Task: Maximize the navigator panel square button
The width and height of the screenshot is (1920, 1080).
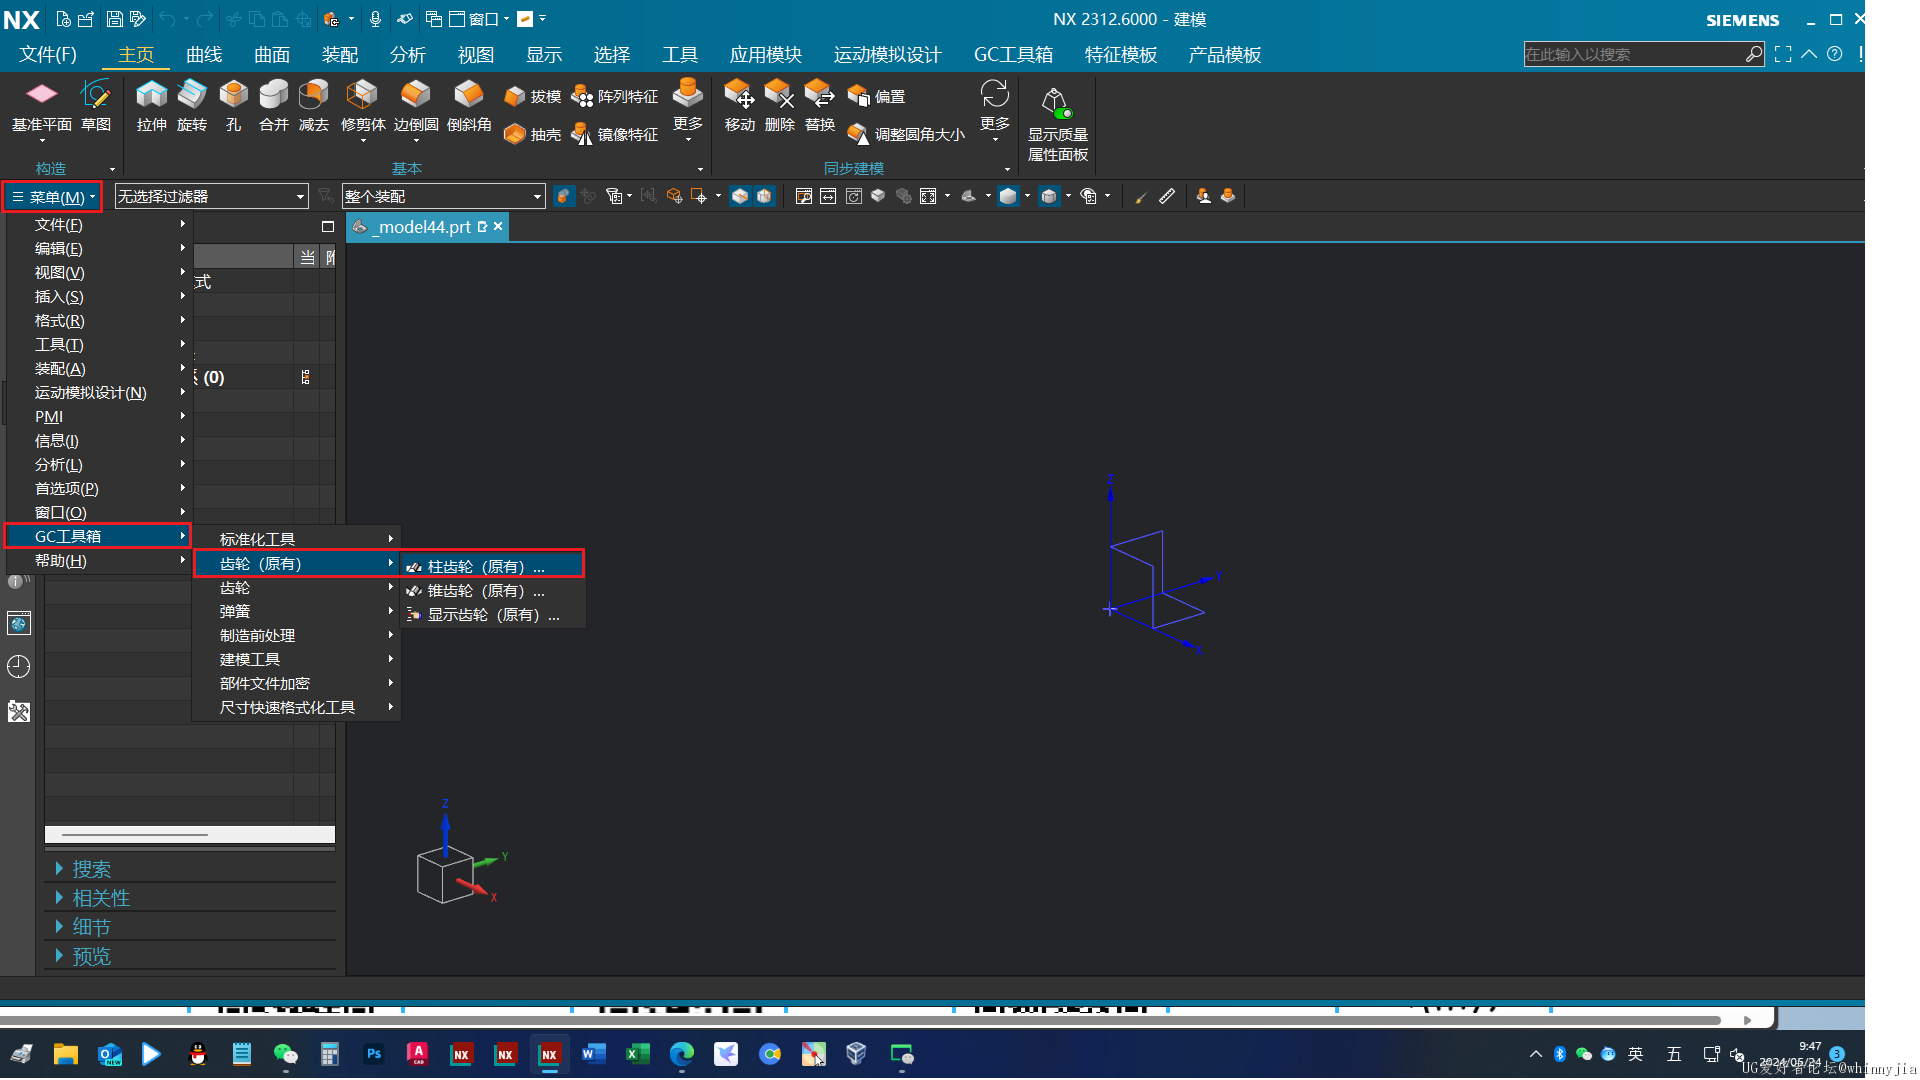Action: [x=327, y=227]
